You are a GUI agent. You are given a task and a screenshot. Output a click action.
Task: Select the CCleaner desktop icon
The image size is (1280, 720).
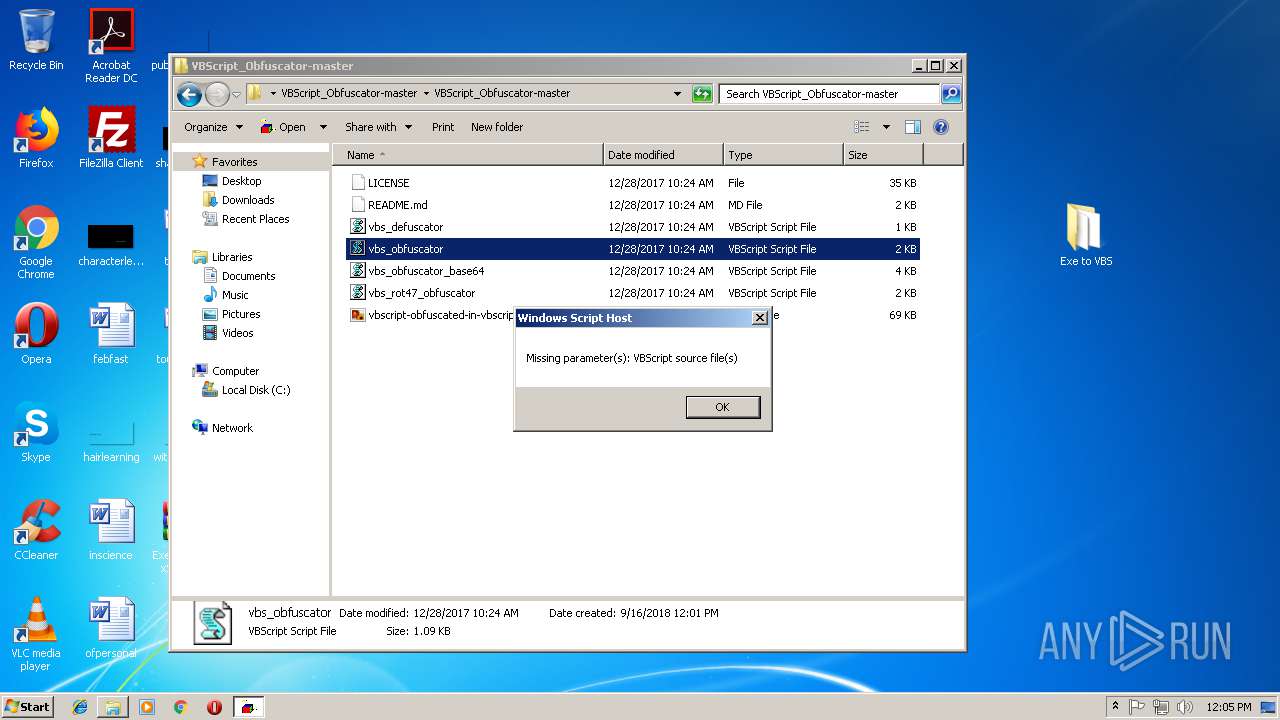pyautogui.click(x=36, y=530)
